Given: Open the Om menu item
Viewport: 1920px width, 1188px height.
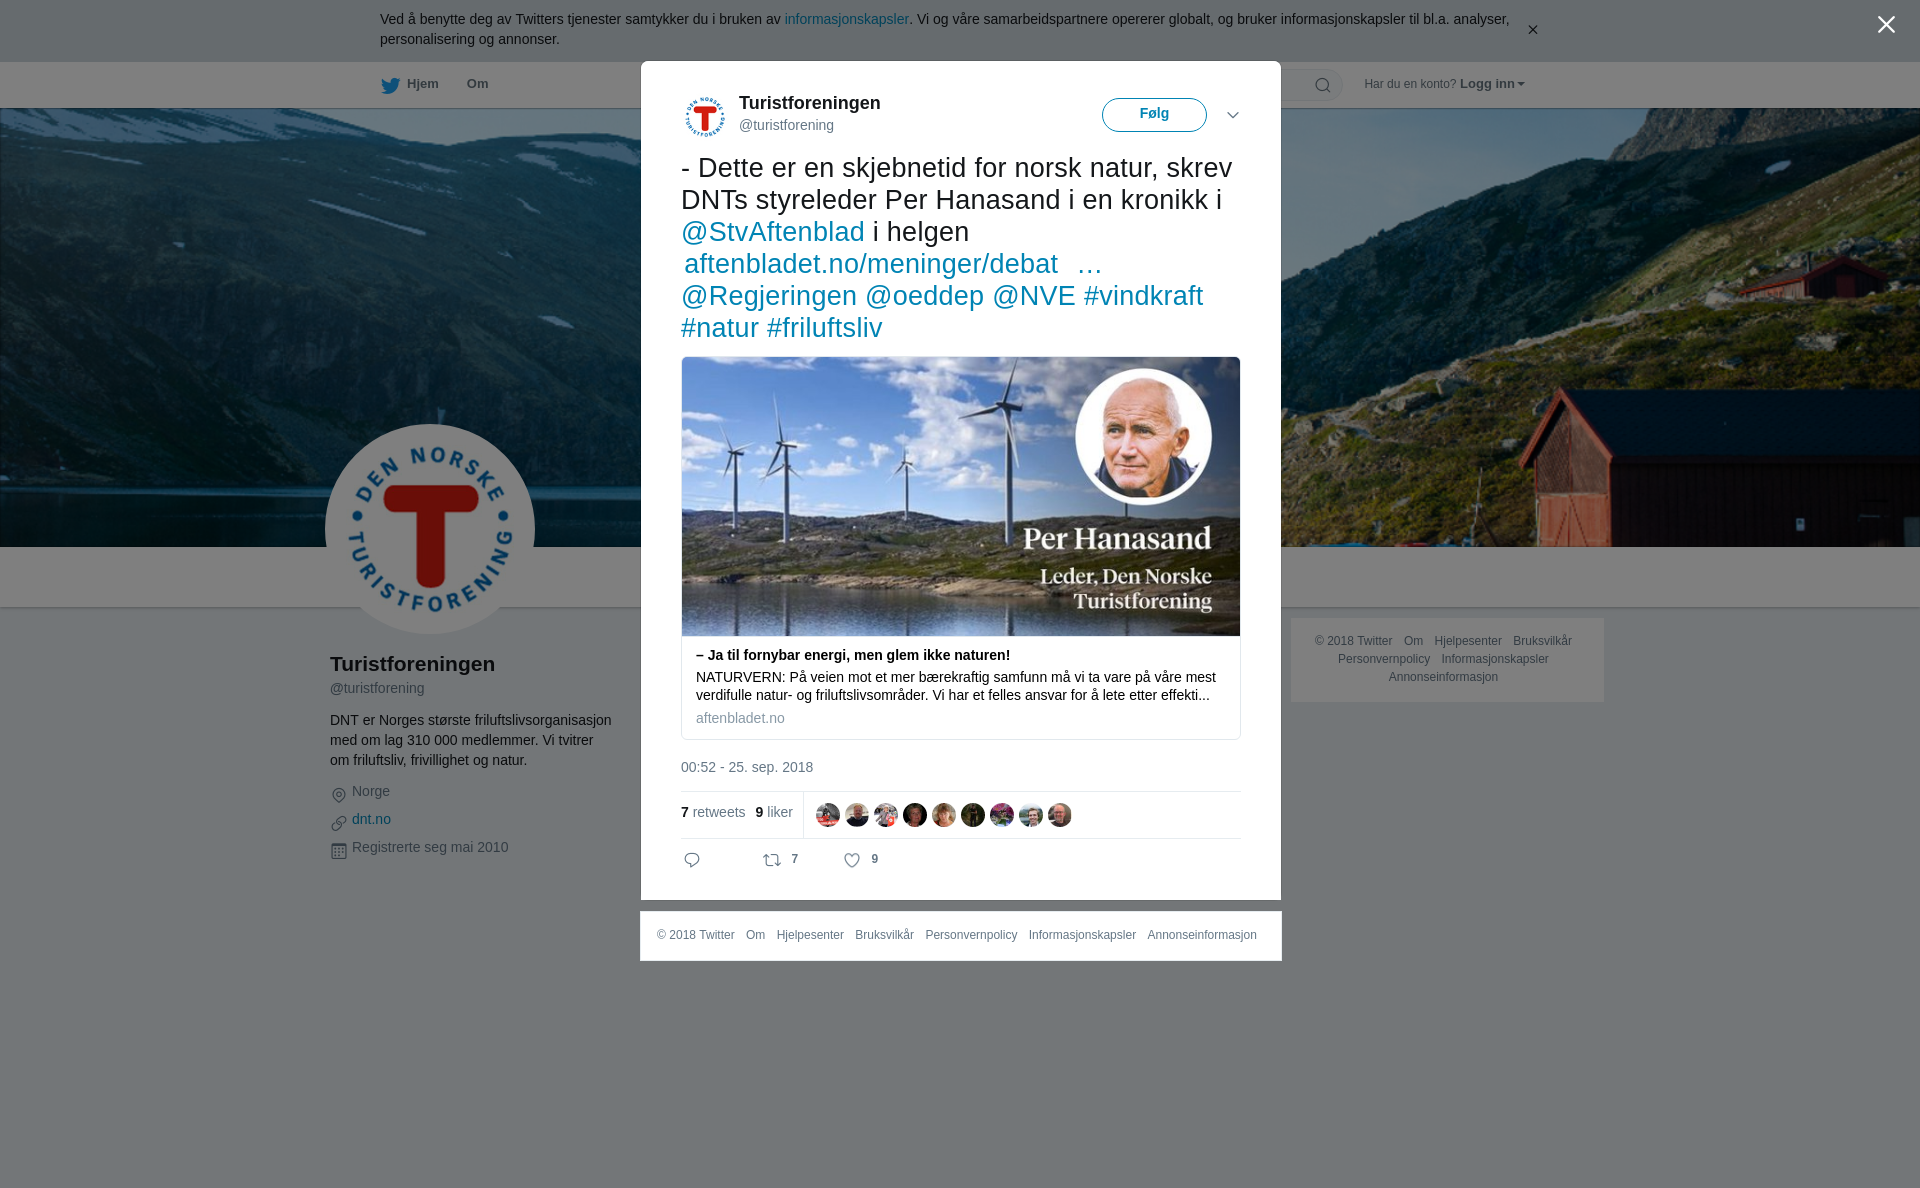Looking at the screenshot, I should (477, 84).
